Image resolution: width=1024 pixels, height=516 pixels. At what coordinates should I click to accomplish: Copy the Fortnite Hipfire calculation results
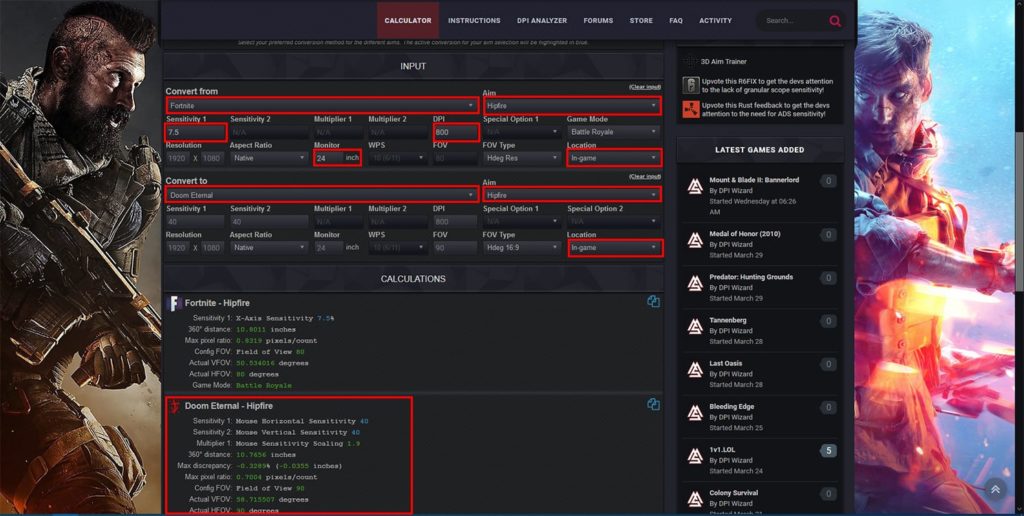pos(653,302)
